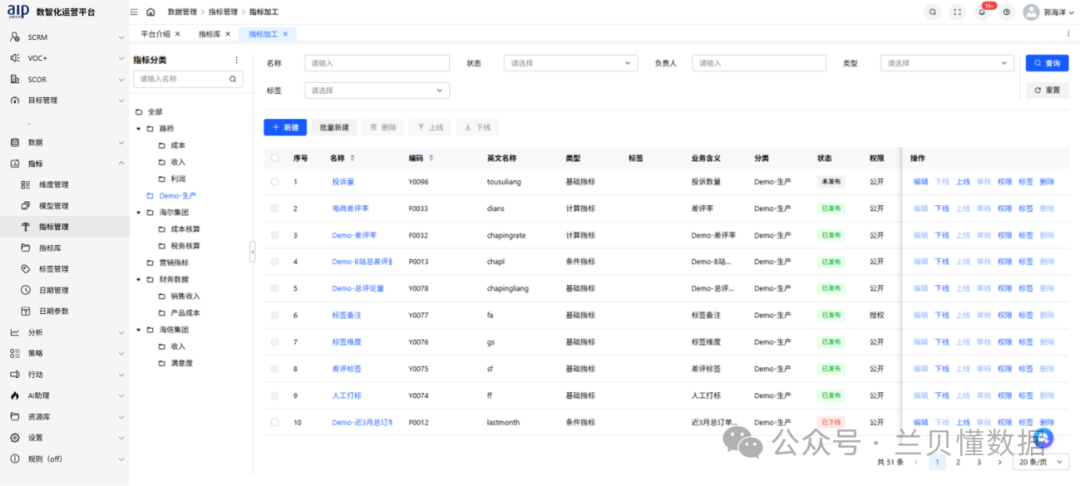Select Demo-生产 in category tree
The width and height of the screenshot is (1080, 486).
click(x=177, y=196)
